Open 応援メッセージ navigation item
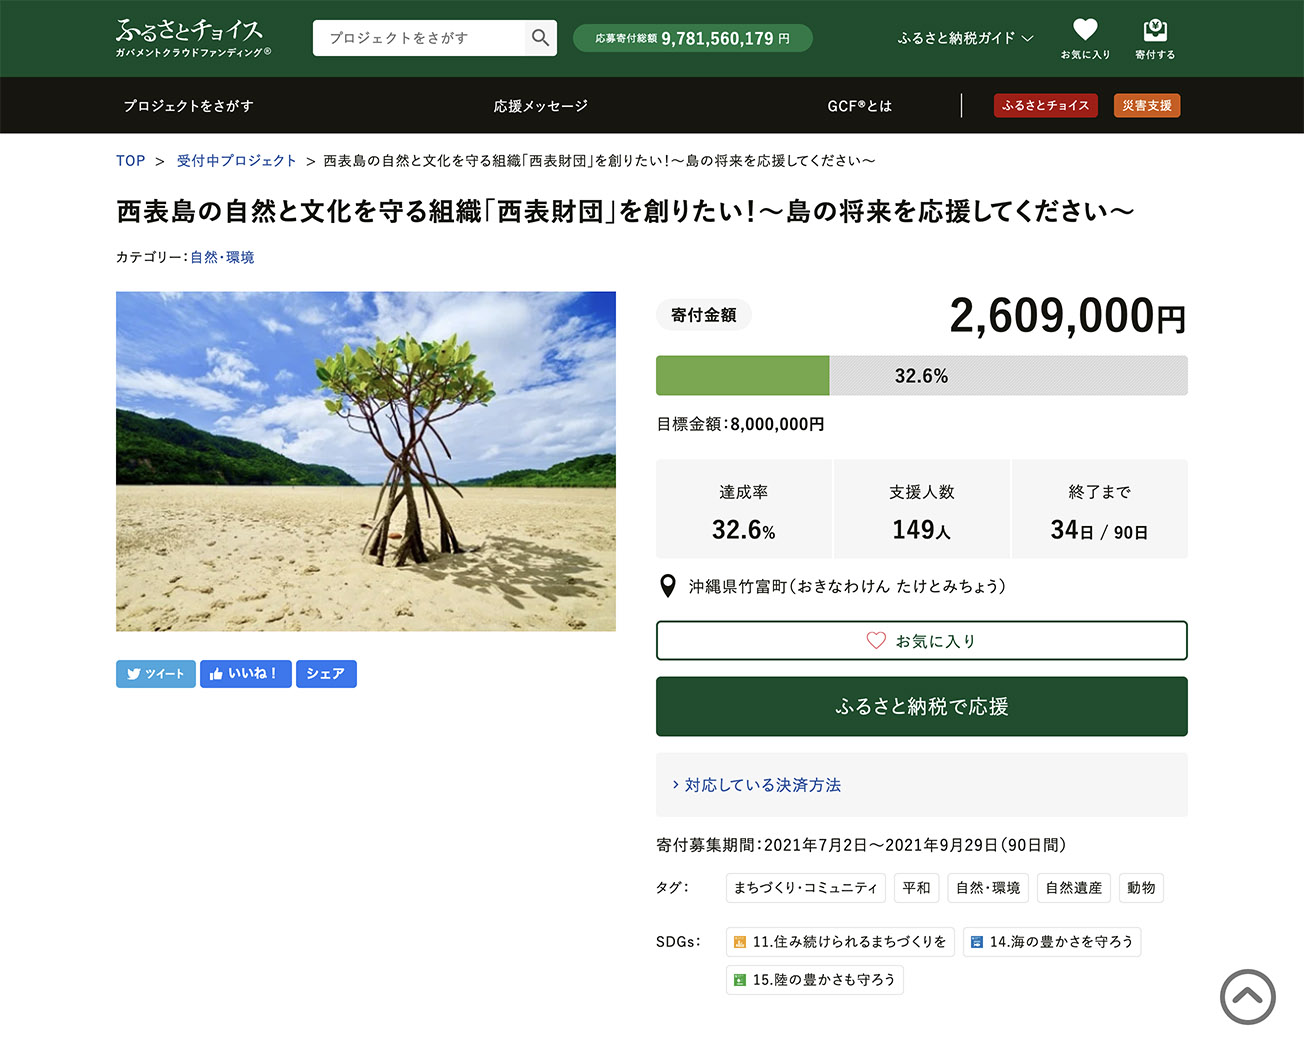Screen dimensions: 1304x1061 coord(540,106)
